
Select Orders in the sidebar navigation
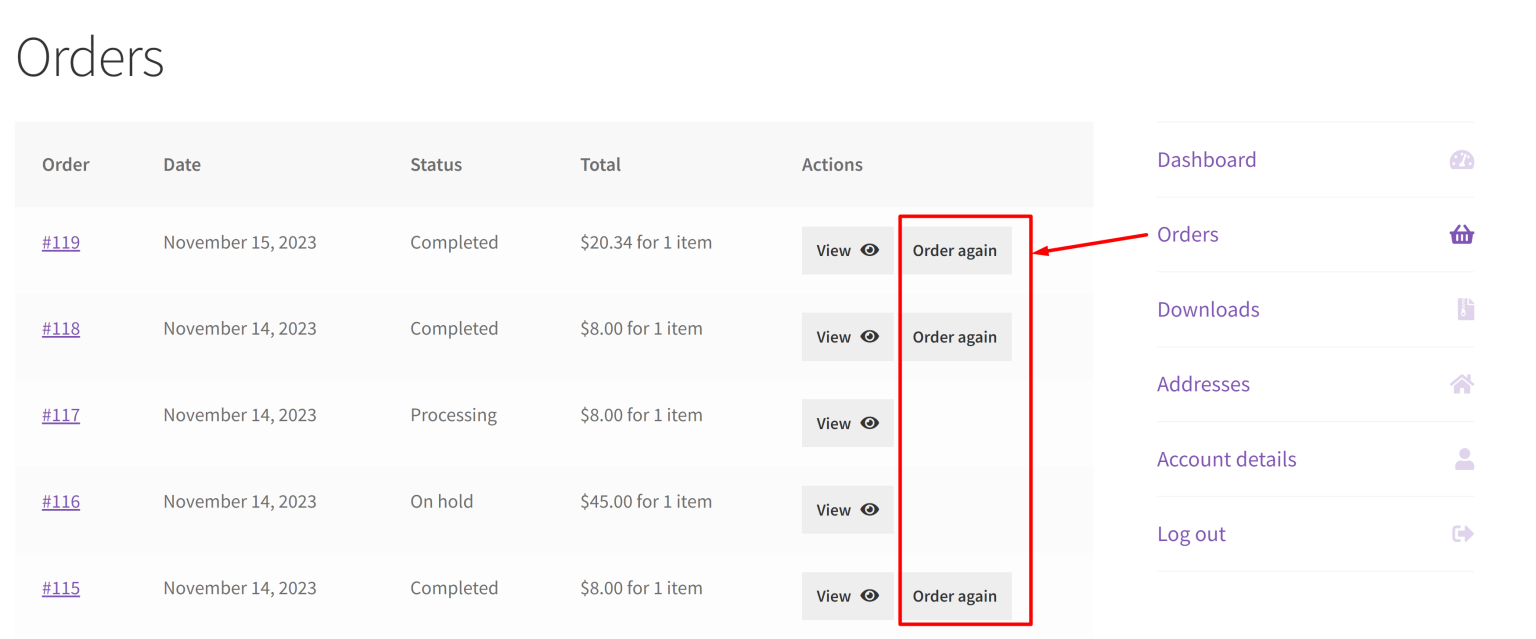(1187, 234)
